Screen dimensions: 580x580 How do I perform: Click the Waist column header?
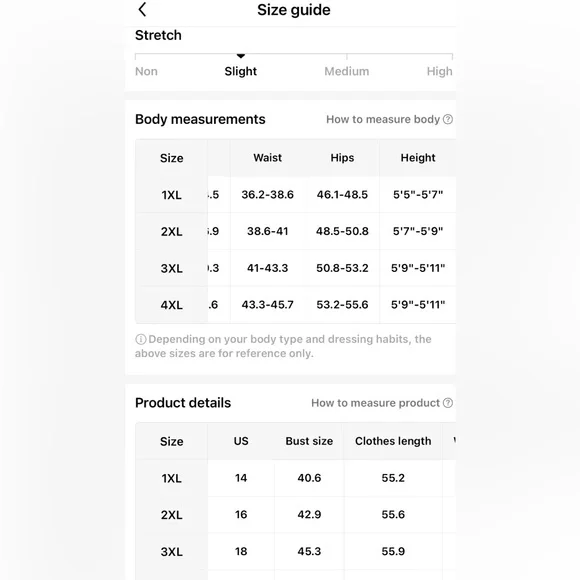coord(267,158)
